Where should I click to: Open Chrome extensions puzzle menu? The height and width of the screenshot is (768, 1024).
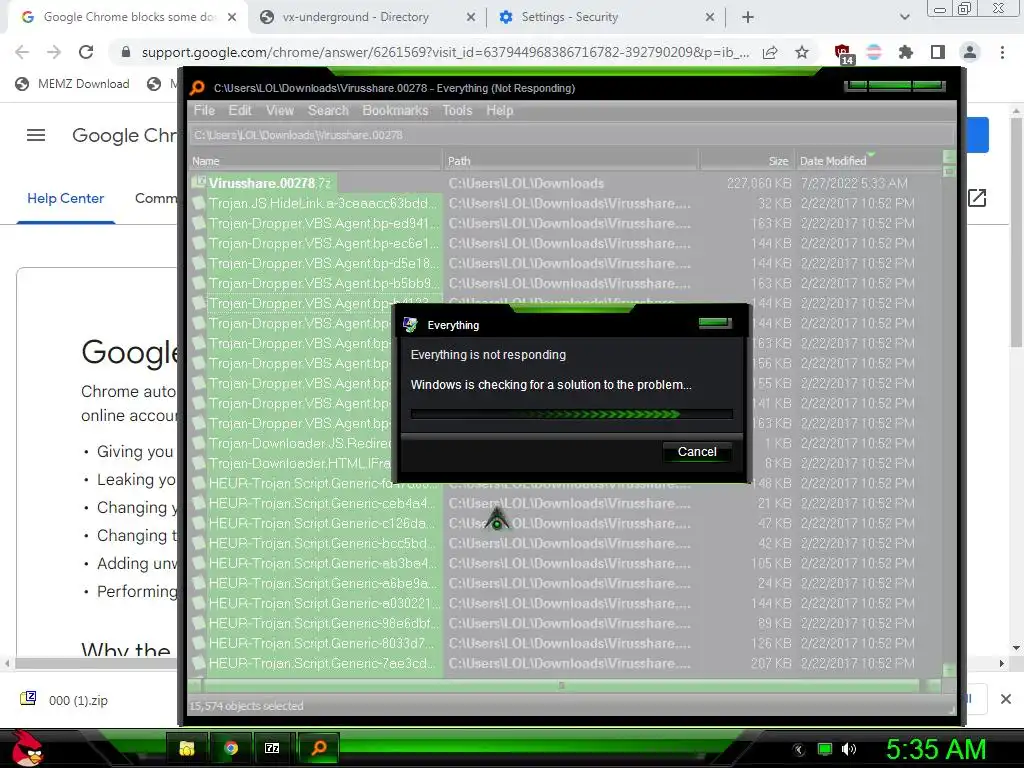click(905, 52)
